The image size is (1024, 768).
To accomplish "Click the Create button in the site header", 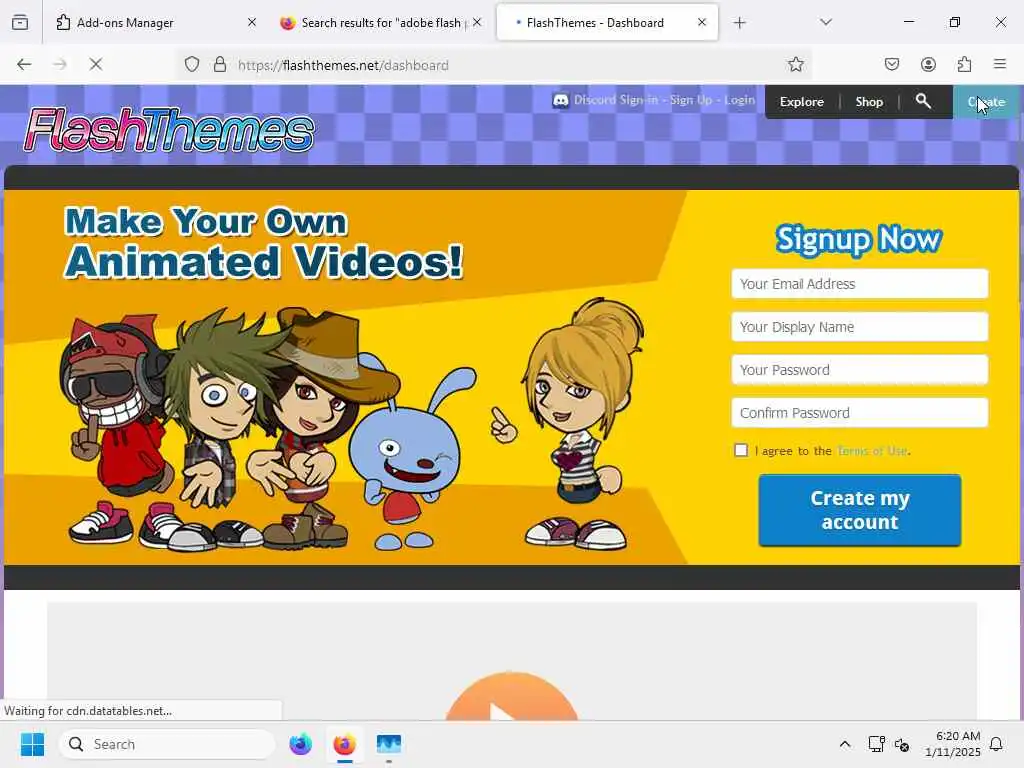I will (986, 102).
